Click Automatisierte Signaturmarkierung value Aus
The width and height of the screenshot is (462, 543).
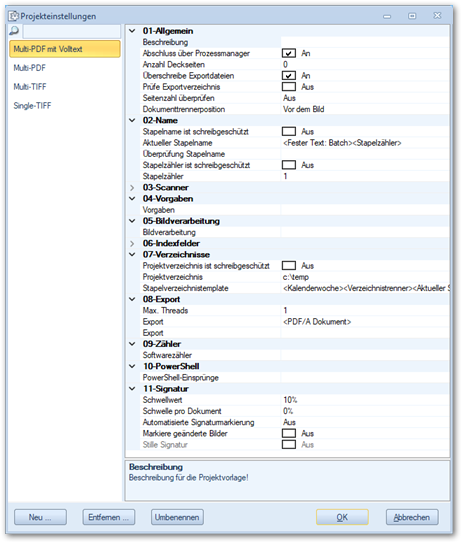coord(289,422)
